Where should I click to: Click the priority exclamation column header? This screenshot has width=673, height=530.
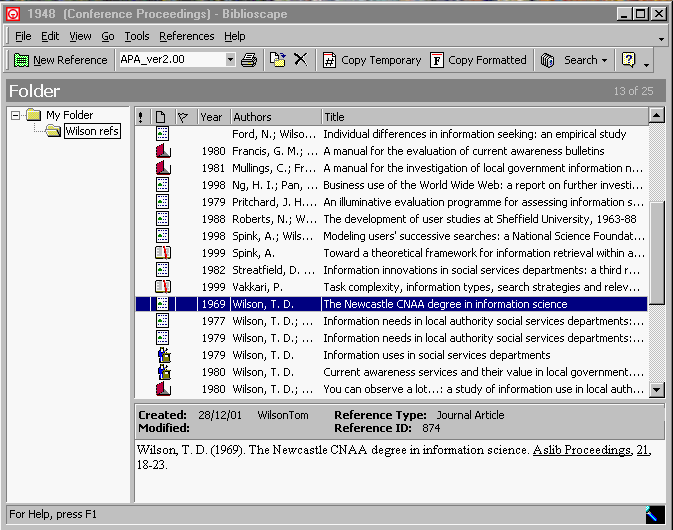[x=141, y=117]
